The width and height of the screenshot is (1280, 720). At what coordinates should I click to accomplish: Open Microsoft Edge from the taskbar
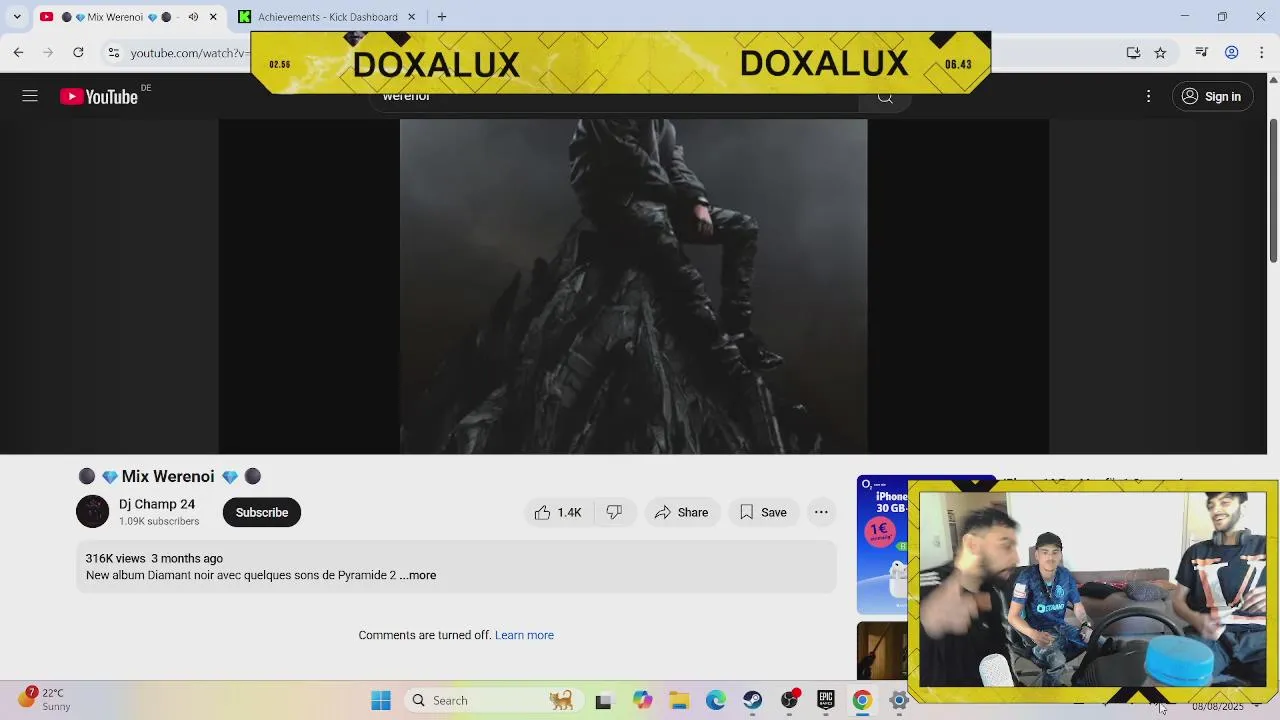pos(716,701)
